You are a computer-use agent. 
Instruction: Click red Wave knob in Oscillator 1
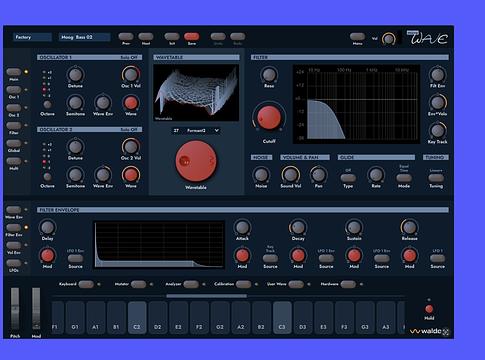(x=131, y=103)
